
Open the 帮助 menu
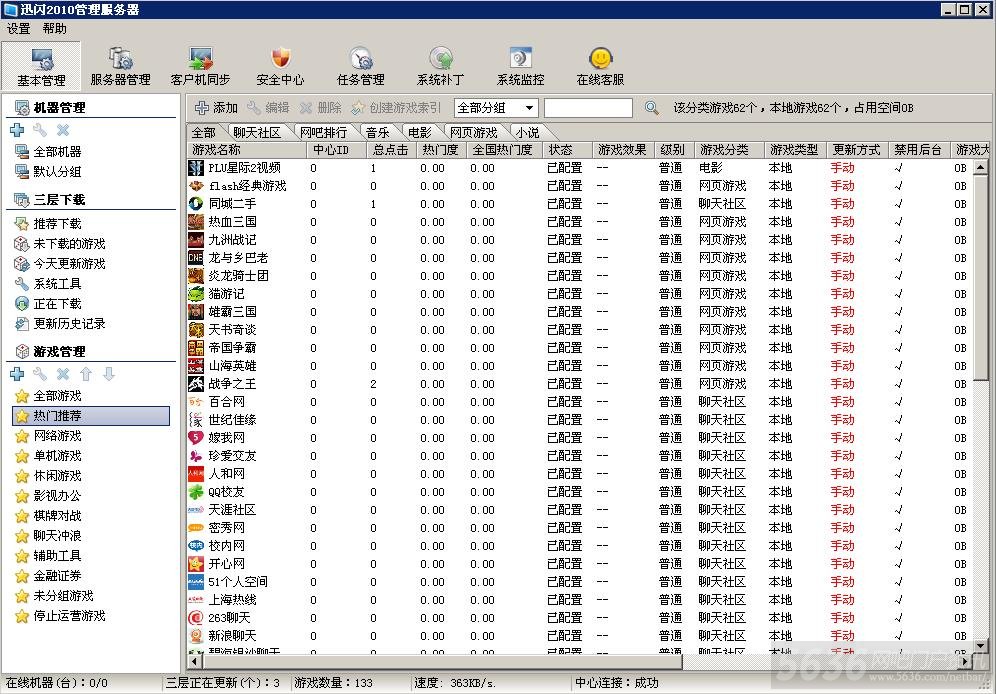[55, 29]
